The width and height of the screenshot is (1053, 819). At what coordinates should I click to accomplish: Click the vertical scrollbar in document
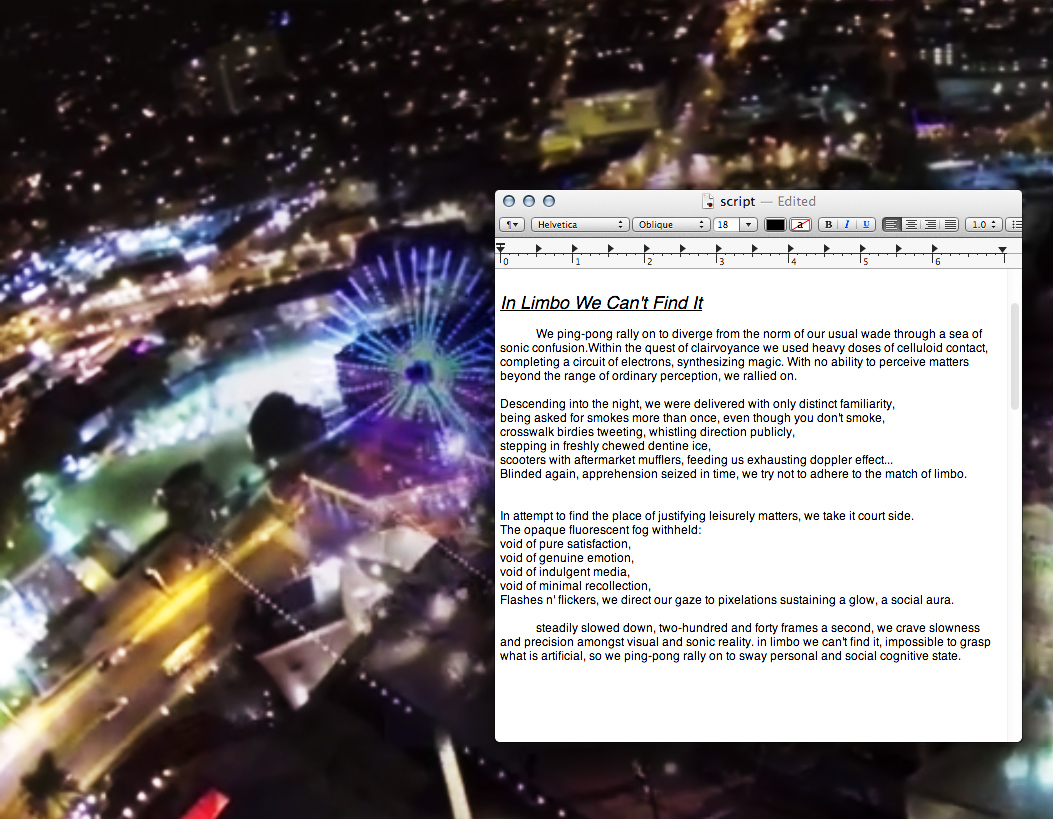(x=1015, y=357)
